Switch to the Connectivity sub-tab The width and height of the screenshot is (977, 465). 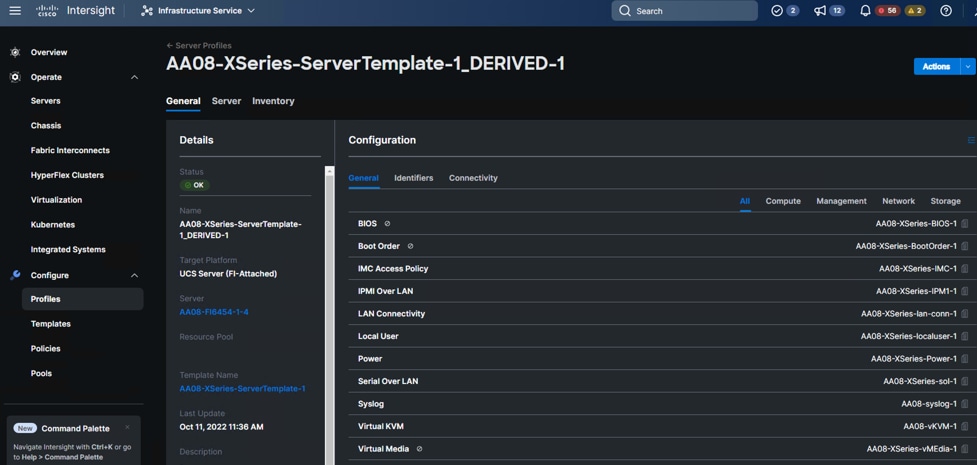coord(473,178)
